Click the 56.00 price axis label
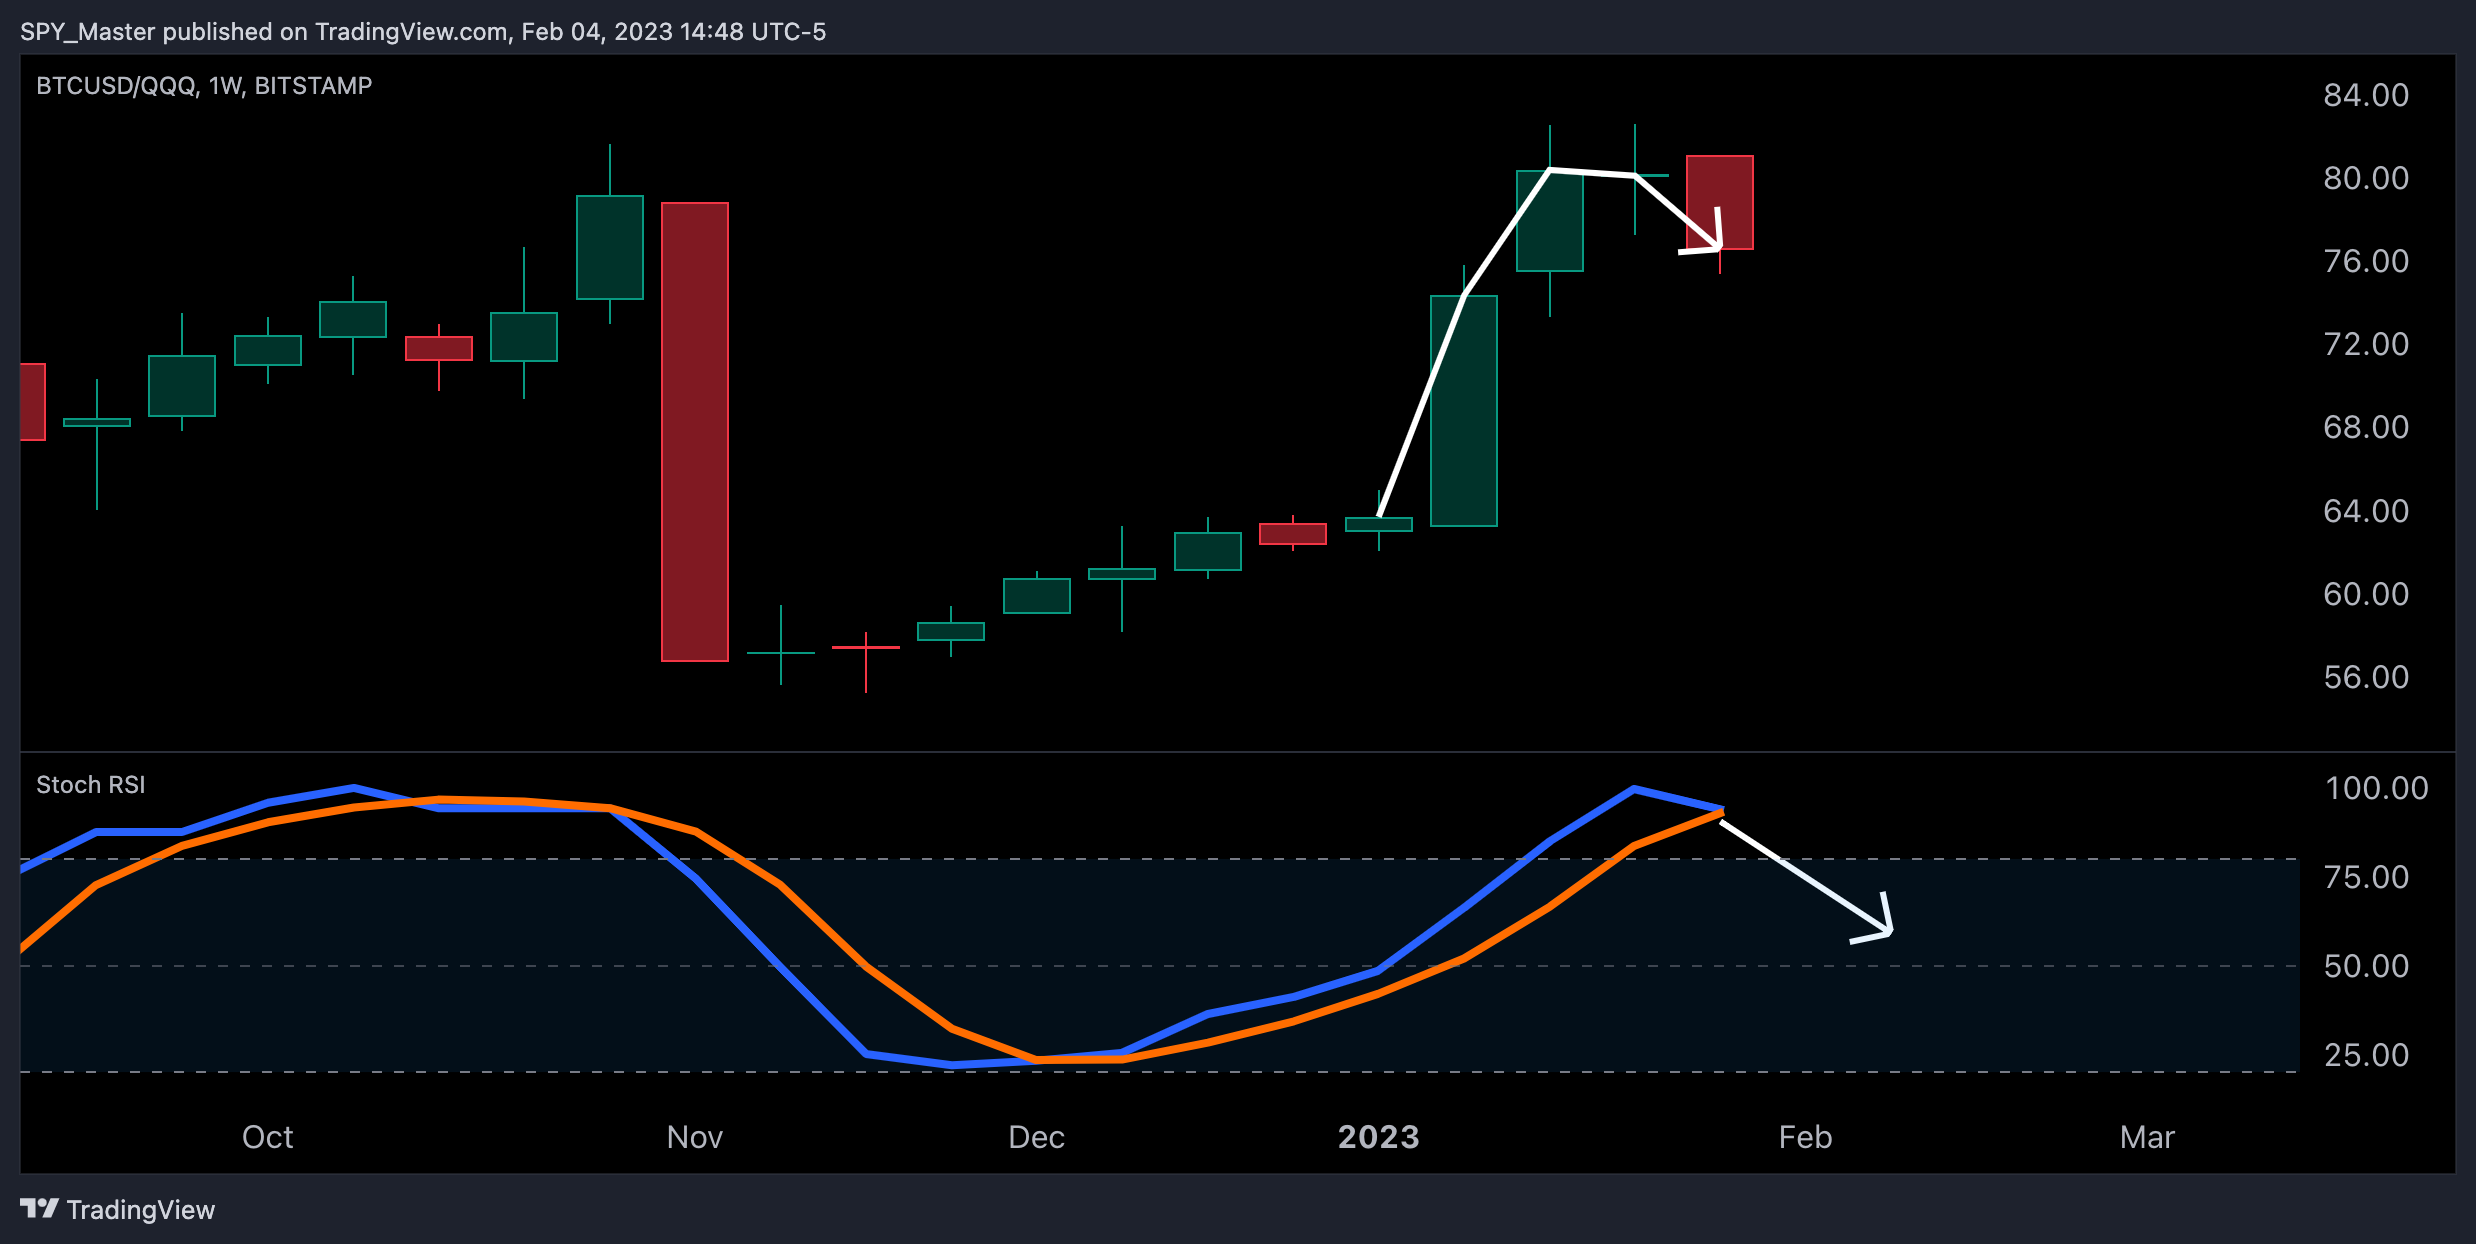 (x=2366, y=677)
